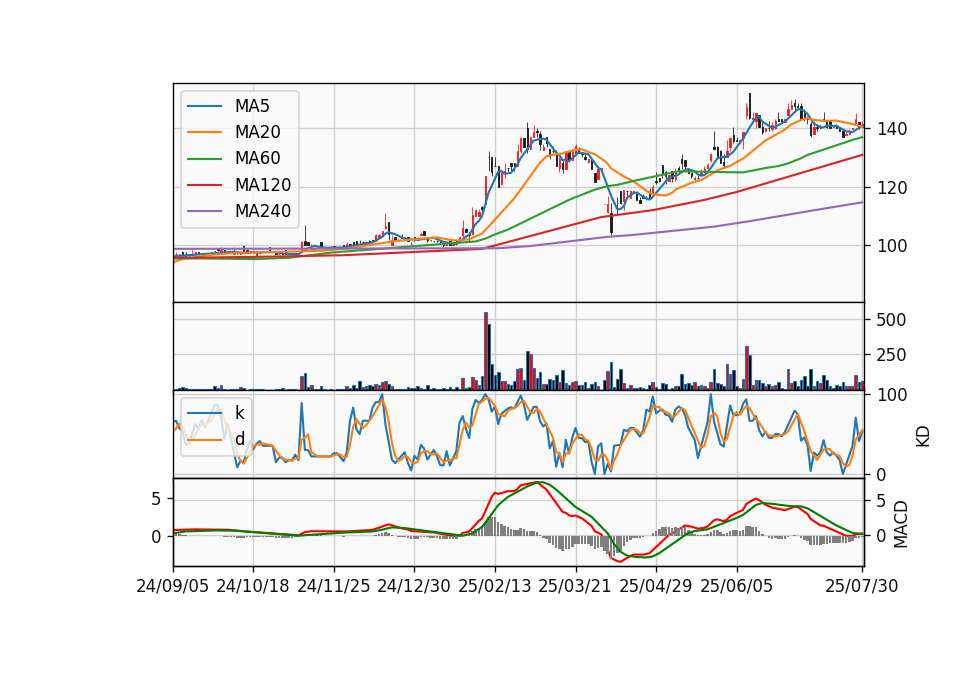Click the MA60 legend label

[257, 159]
